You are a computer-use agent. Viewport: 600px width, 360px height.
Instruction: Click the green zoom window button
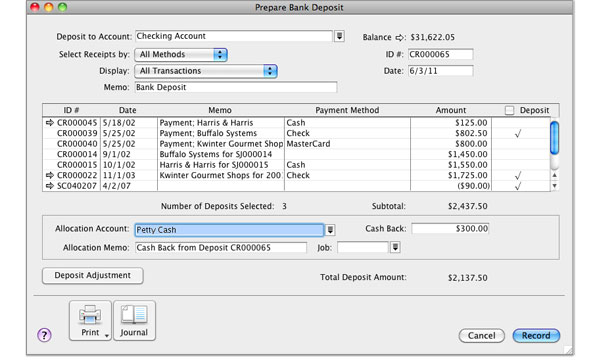pos(62,7)
